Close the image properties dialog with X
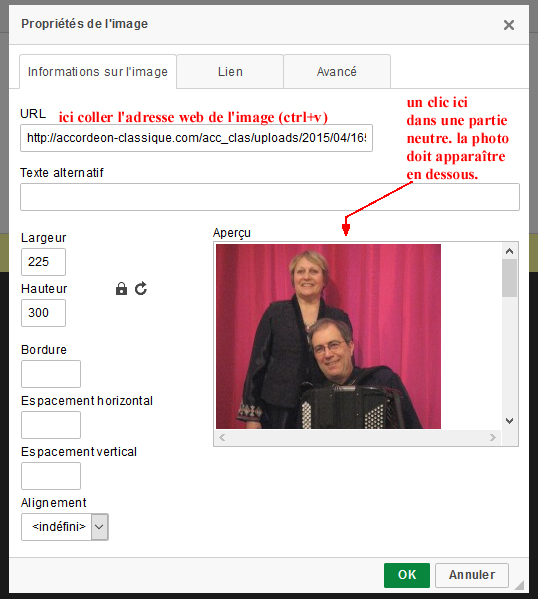The width and height of the screenshot is (538, 599). click(509, 25)
